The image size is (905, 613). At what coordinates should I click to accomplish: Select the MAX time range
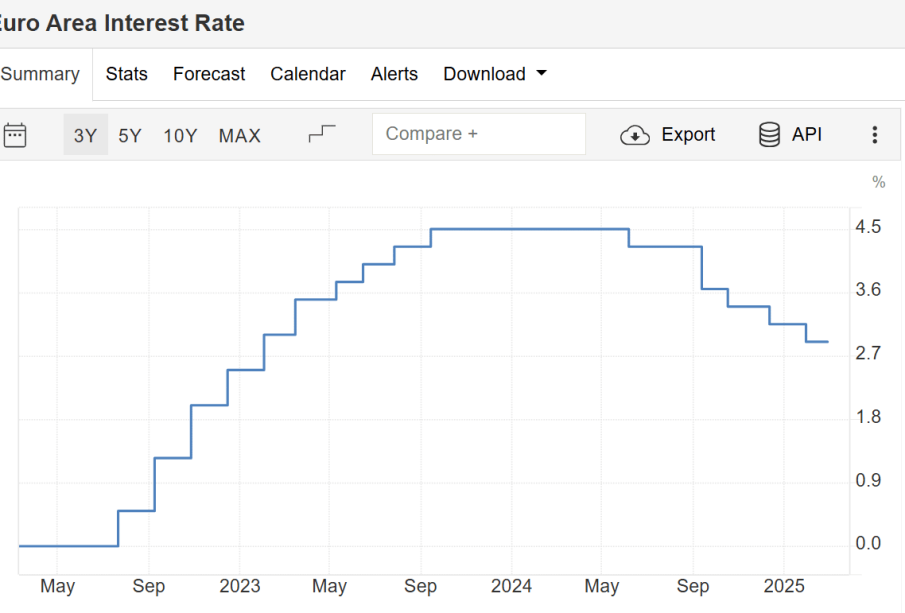(240, 136)
